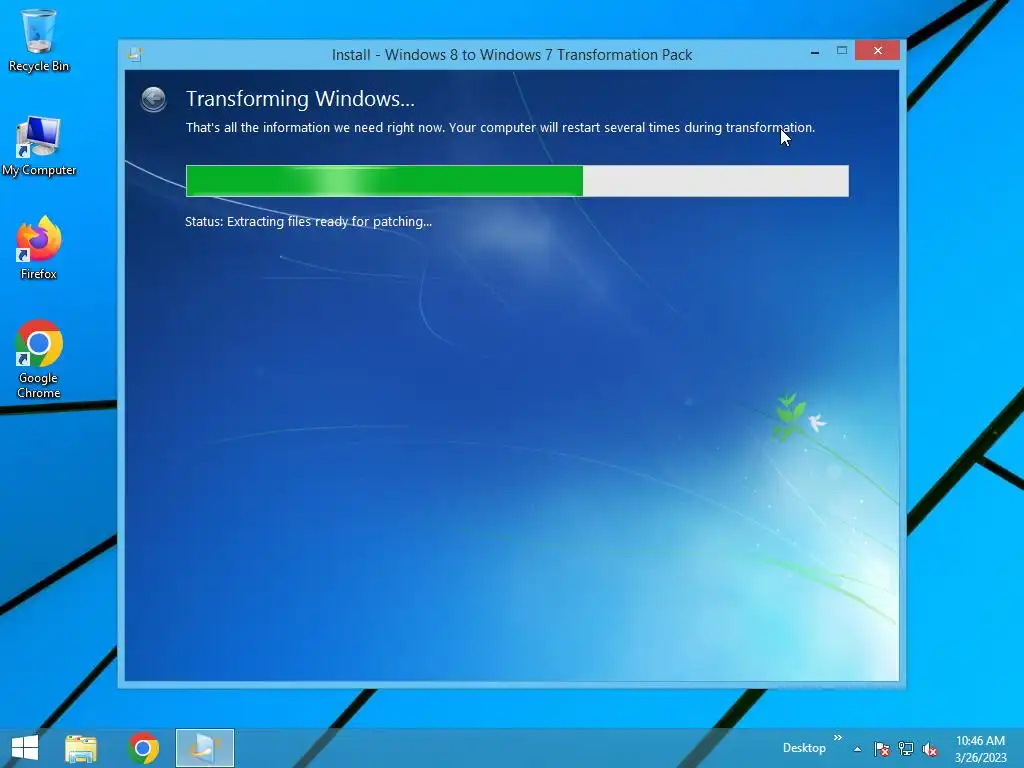The width and height of the screenshot is (1024, 768).
Task: Close the Transformation Pack installer window
Action: 877,50
